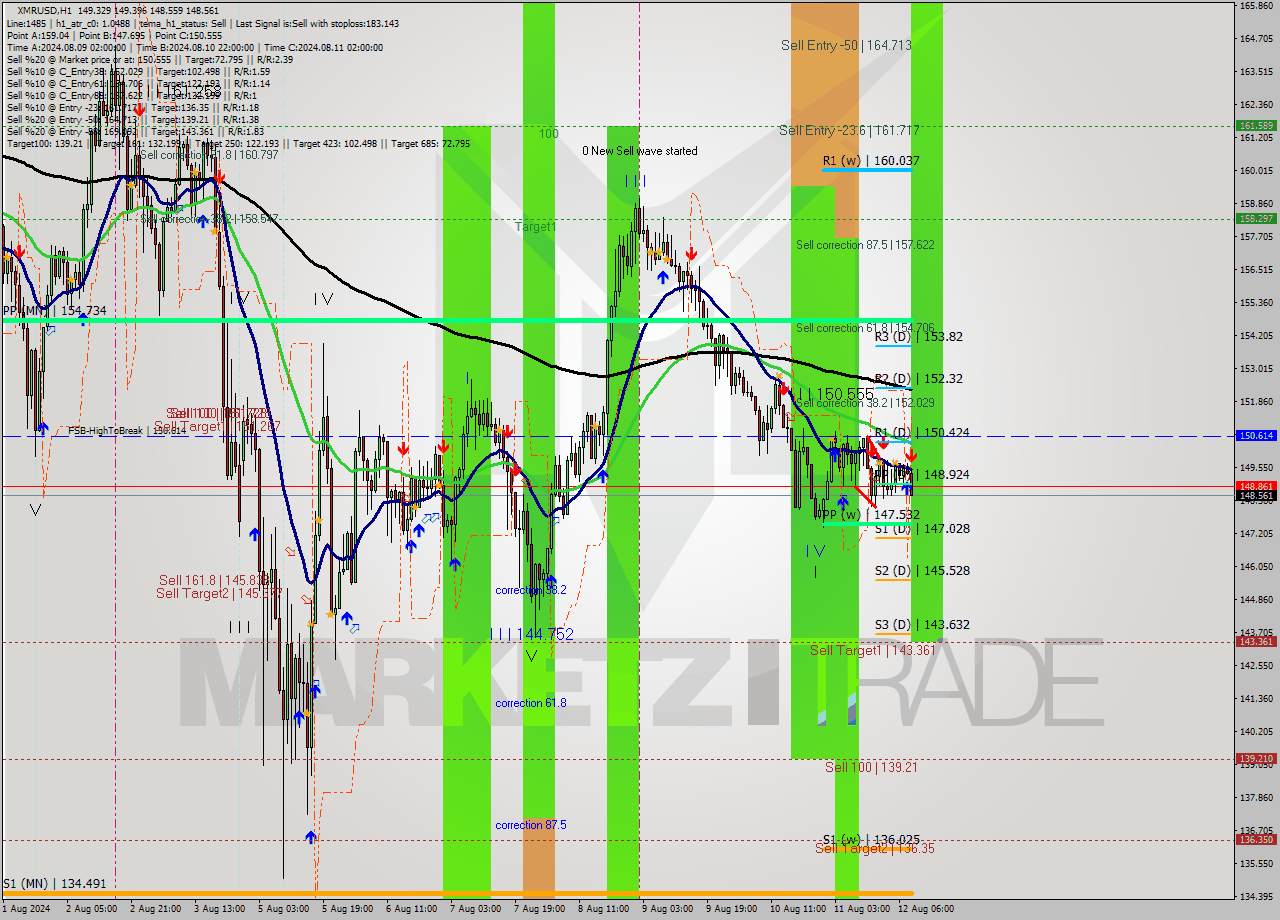The height and width of the screenshot is (920, 1280).
Task: Click the 'Sell Target1 | 143.361' label
Action: pos(872,650)
